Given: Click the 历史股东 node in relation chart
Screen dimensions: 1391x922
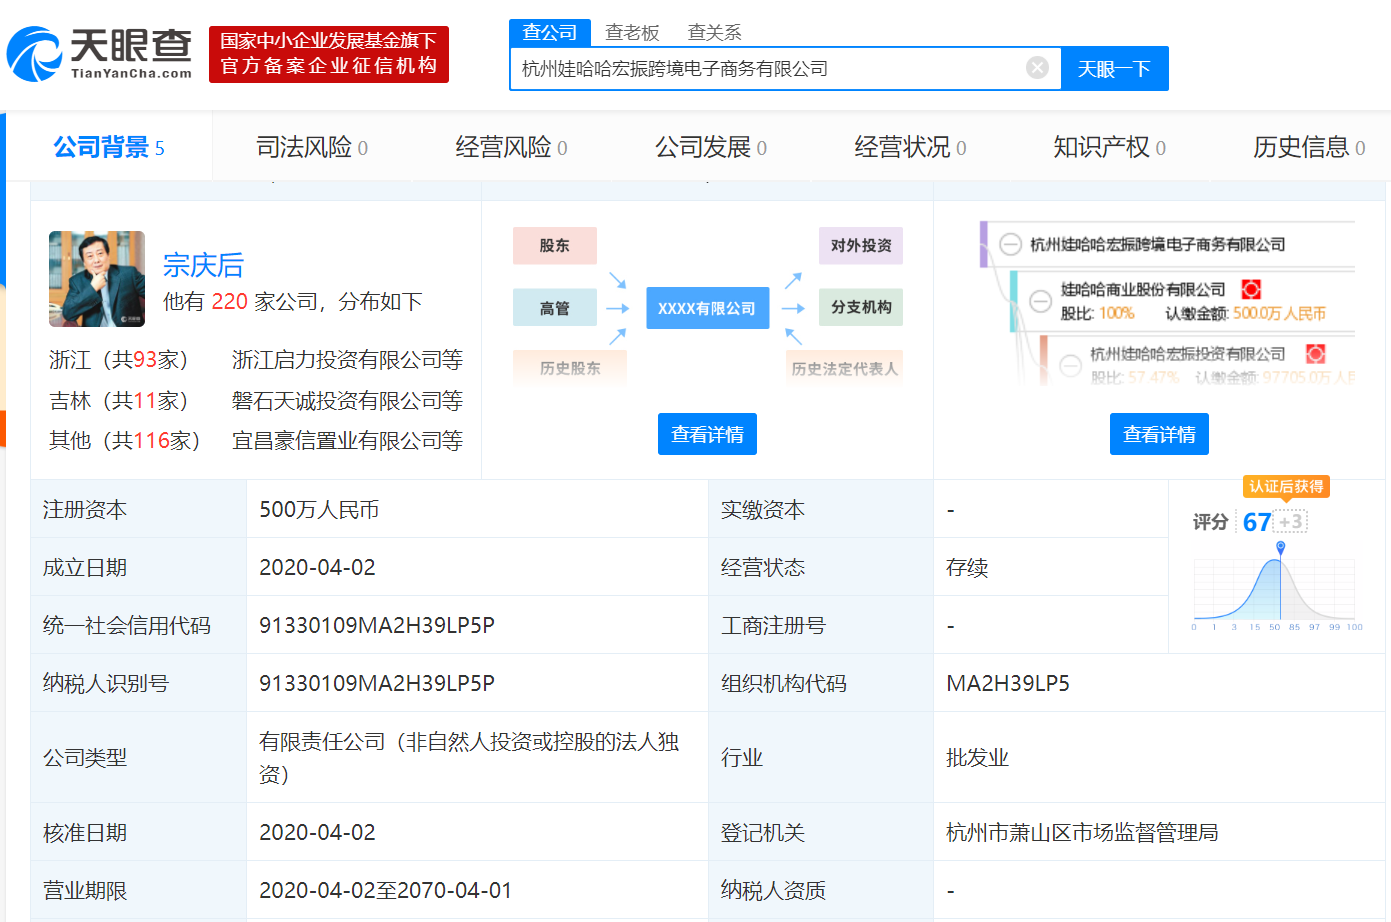Looking at the screenshot, I should (x=570, y=368).
